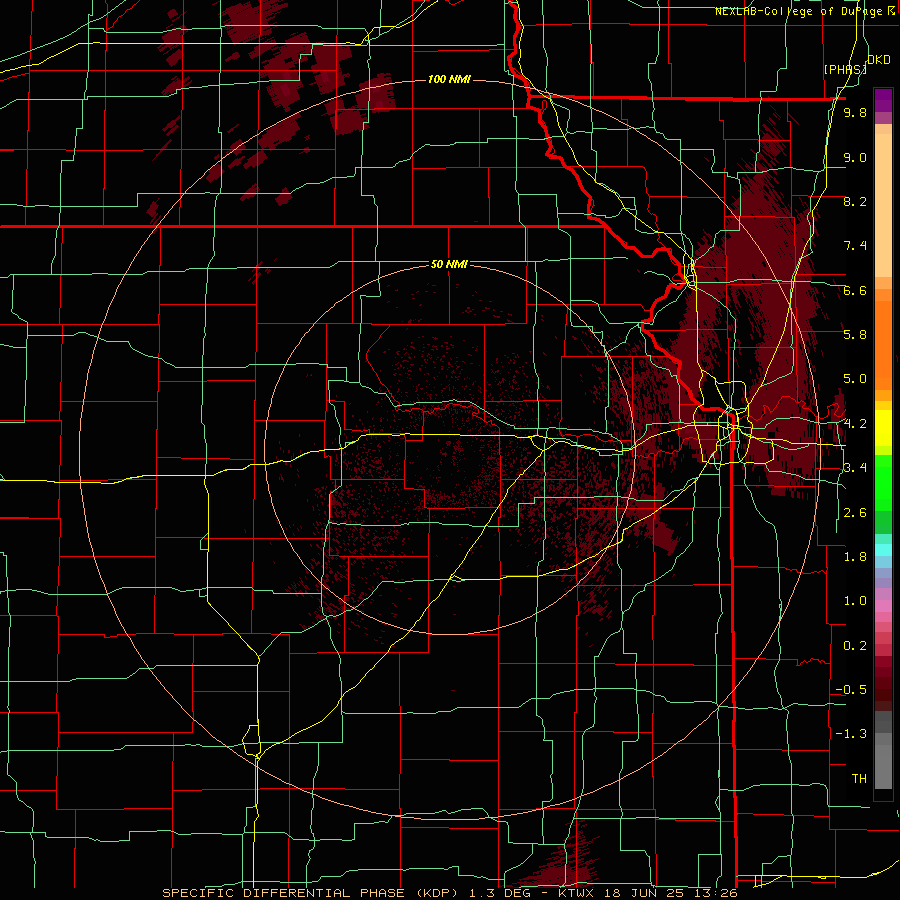Viewport: 900px width, 900px height.
Task: Click the 4.2 value on the color scale
Action: (x=855, y=424)
